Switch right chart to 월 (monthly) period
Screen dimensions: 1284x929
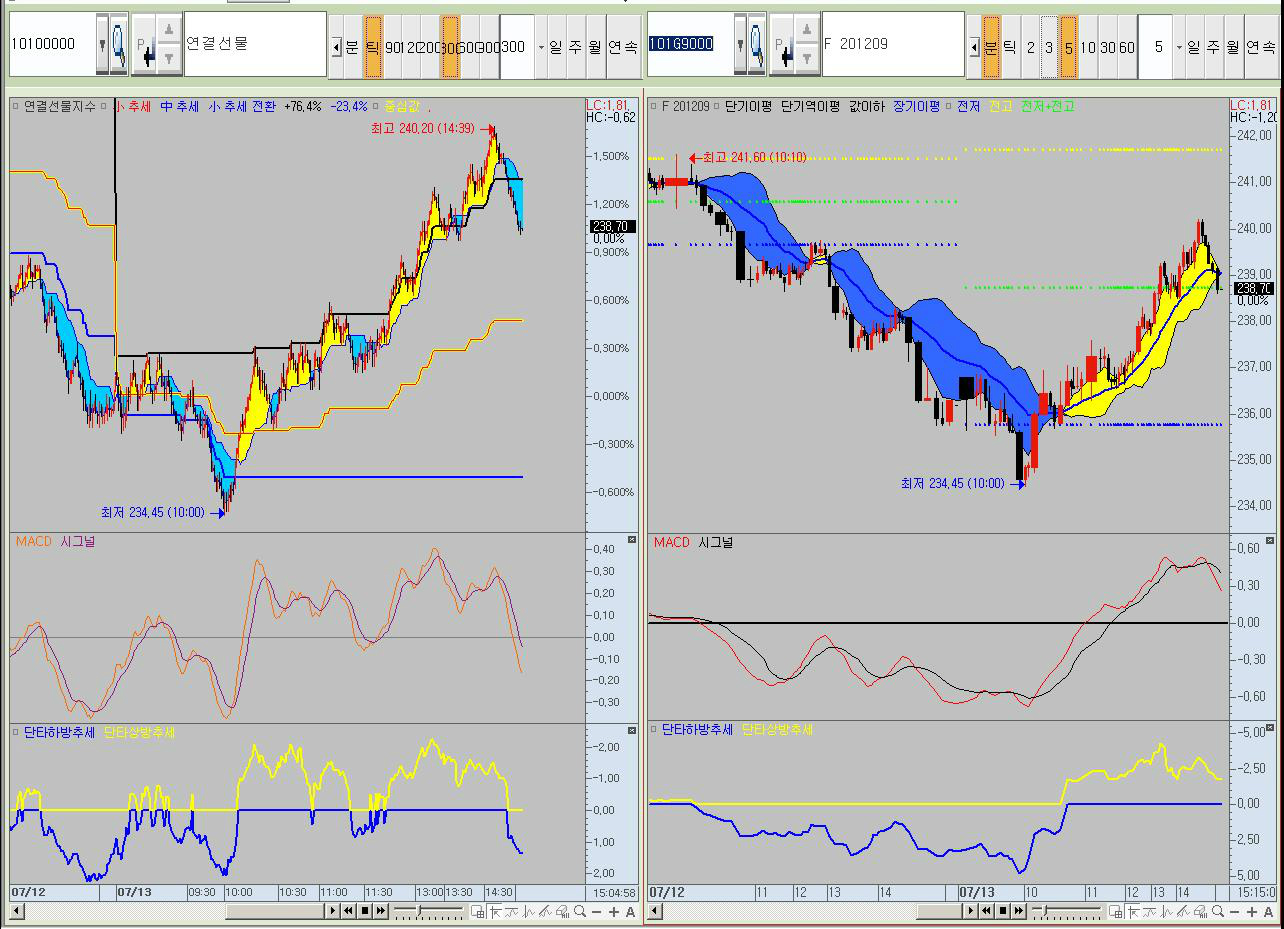[x=1232, y=47]
